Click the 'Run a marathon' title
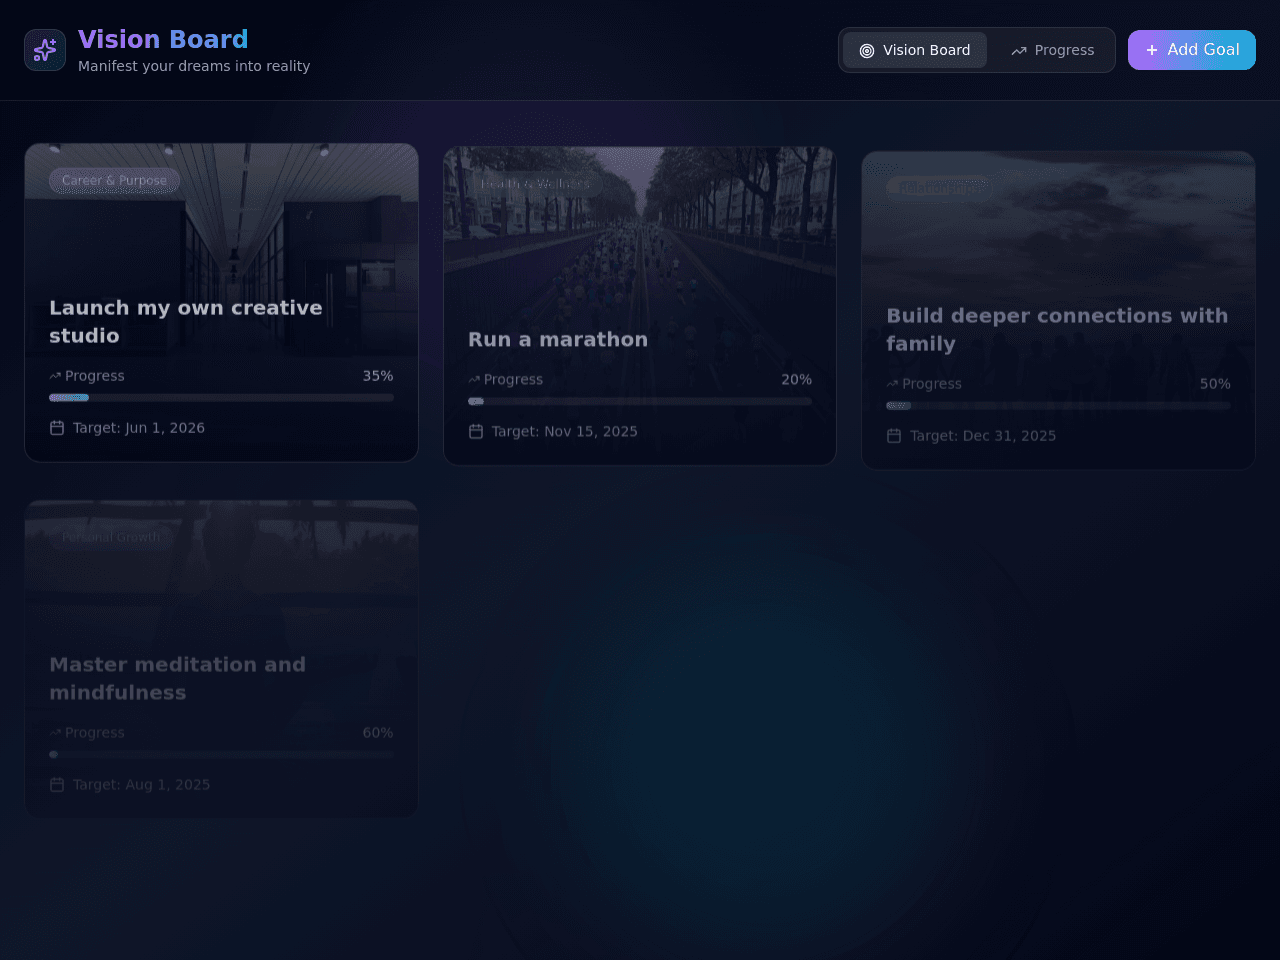Image resolution: width=1280 pixels, height=960 pixels. [558, 340]
